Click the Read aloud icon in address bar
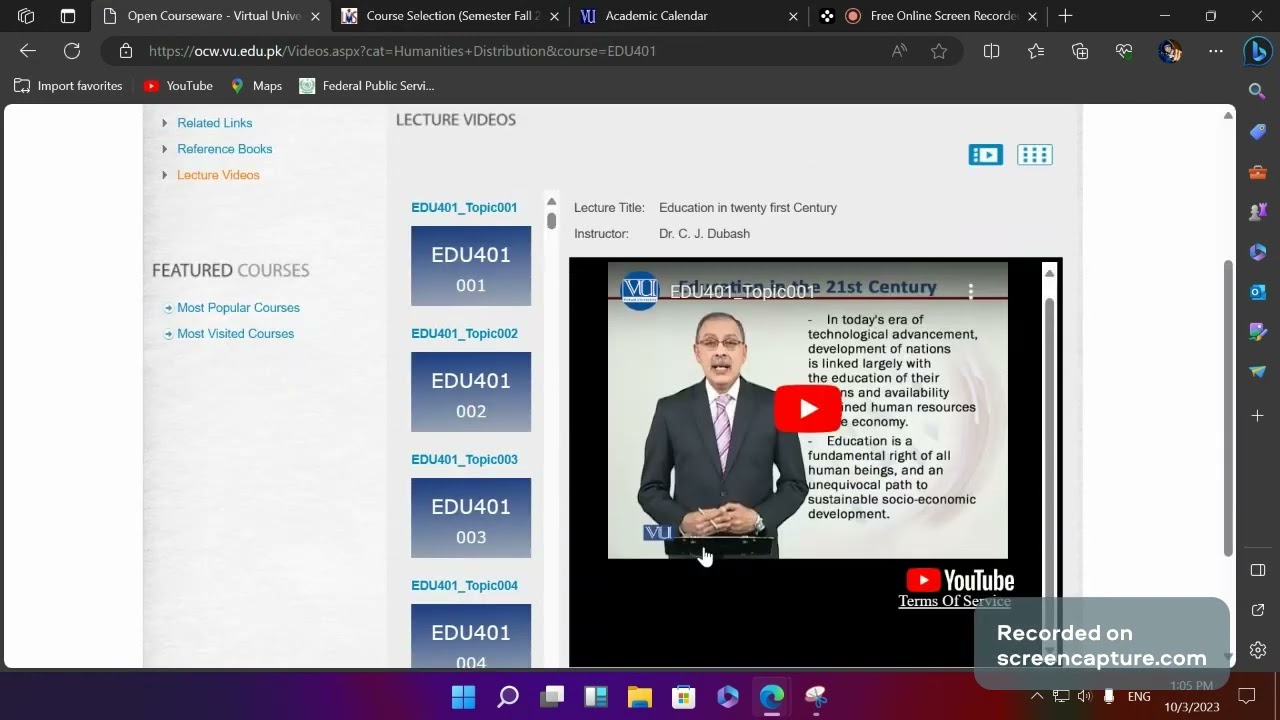This screenshot has height=720, width=1280. (x=900, y=51)
